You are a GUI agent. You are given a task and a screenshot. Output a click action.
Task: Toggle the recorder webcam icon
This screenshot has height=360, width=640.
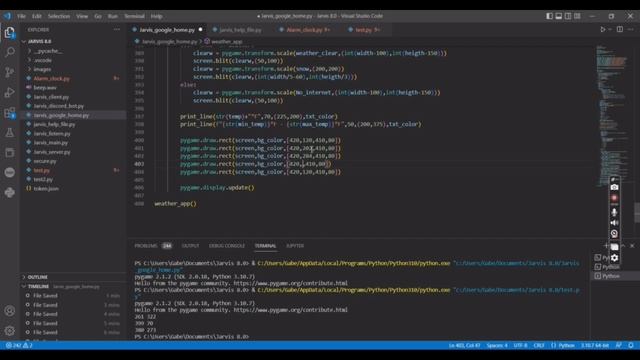click(614, 234)
